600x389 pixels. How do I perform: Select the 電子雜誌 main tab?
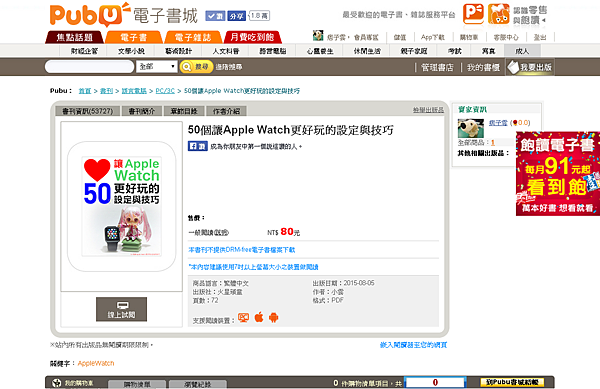coord(193,37)
